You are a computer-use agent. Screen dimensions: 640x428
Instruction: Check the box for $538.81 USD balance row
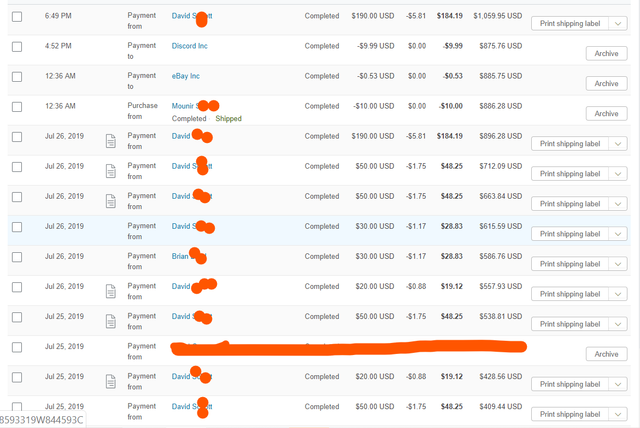coord(17,317)
